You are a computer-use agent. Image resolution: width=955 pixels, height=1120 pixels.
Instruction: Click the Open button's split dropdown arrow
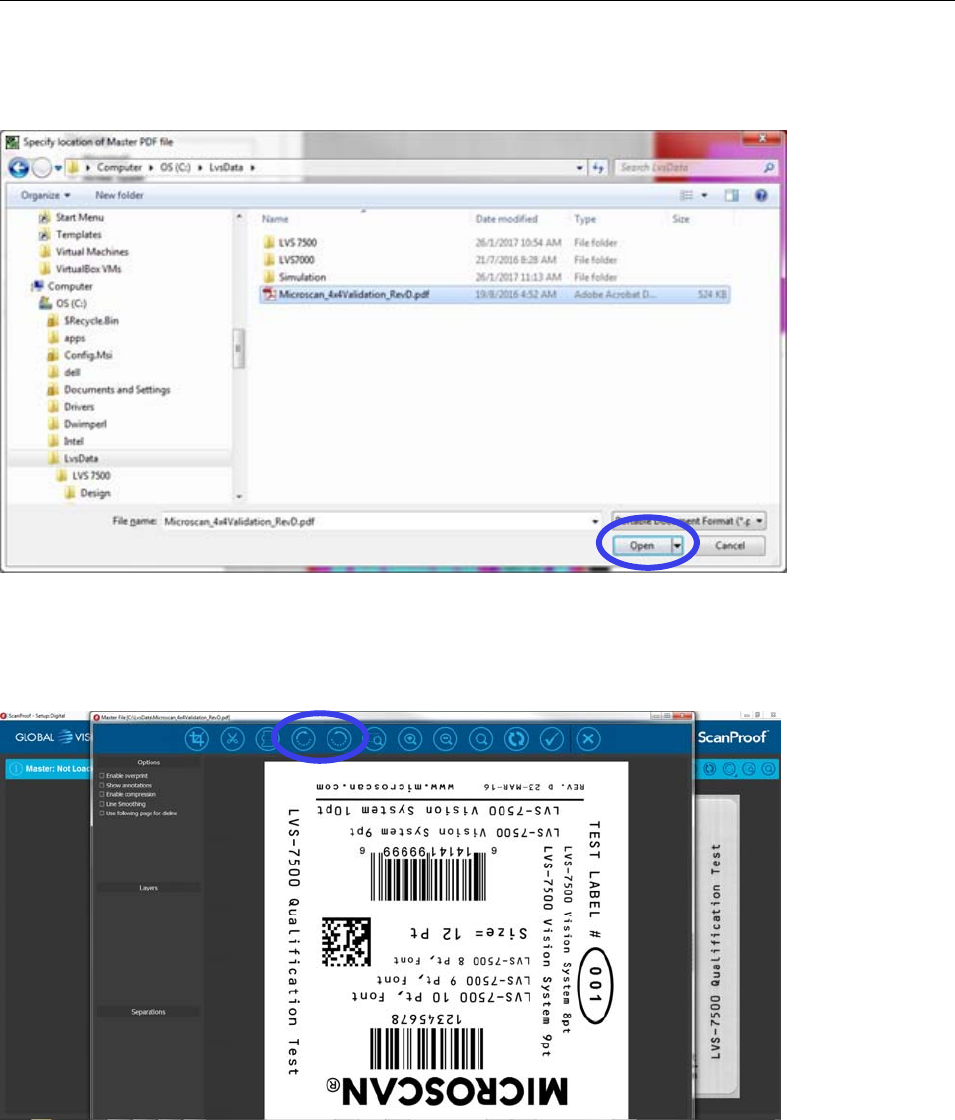(x=677, y=546)
